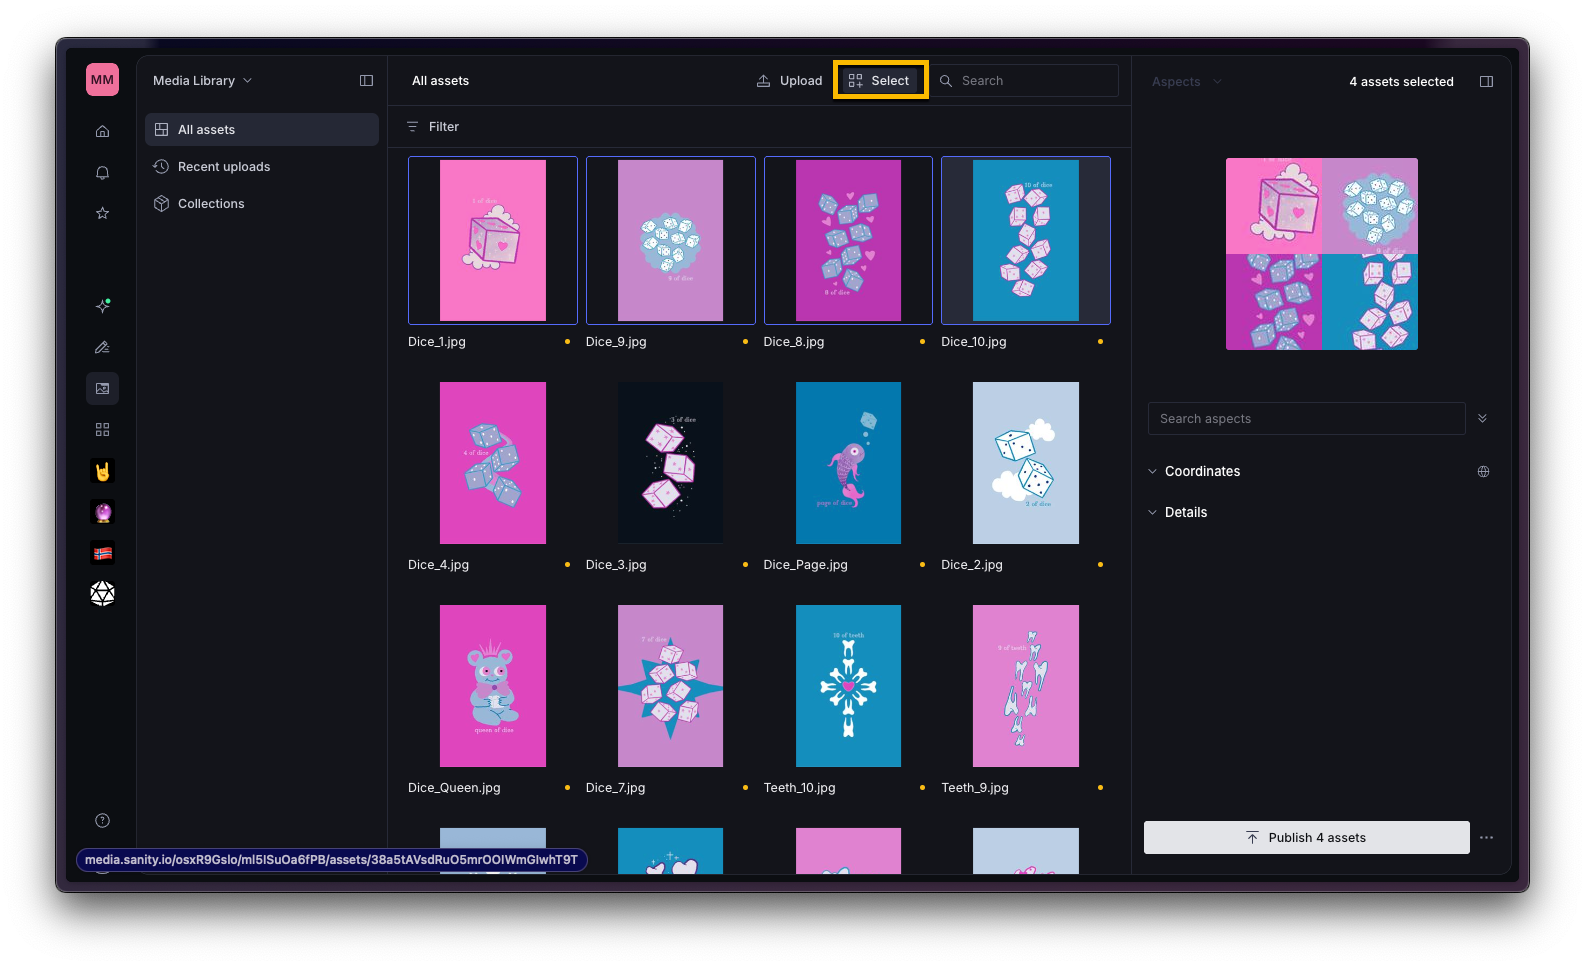1585x966 pixels.
Task: Open Recent uploads
Action: (x=262, y=167)
